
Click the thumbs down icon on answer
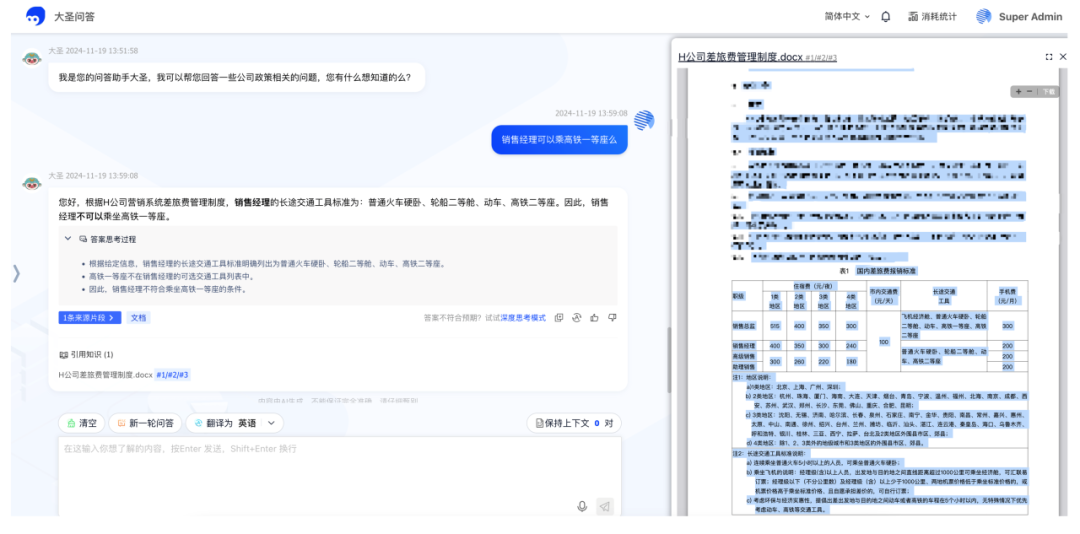tap(612, 318)
